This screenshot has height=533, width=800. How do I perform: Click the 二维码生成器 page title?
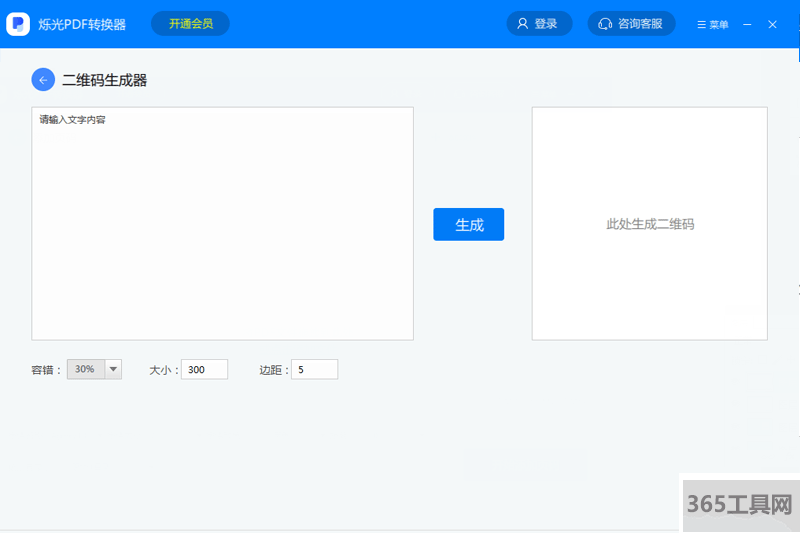pos(104,80)
